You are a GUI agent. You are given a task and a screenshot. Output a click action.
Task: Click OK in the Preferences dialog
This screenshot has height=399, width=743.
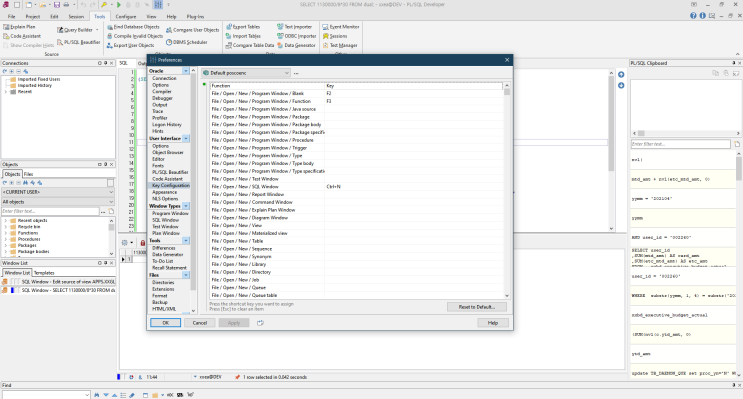click(x=165, y=323)
